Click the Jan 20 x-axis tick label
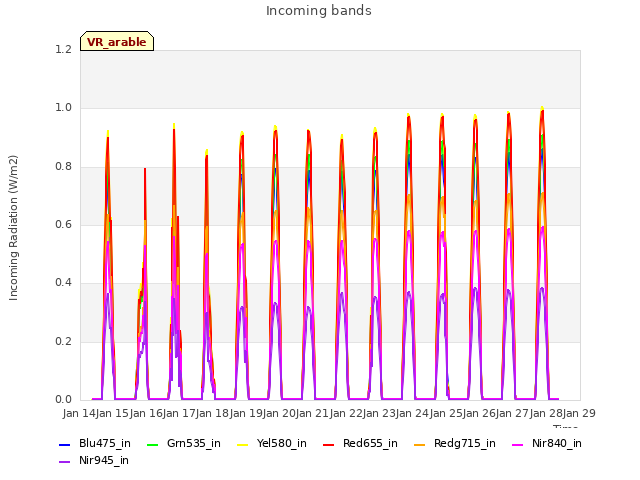This screenshot has width=640, height=480. pyautogui.click(x=279, y=413)
